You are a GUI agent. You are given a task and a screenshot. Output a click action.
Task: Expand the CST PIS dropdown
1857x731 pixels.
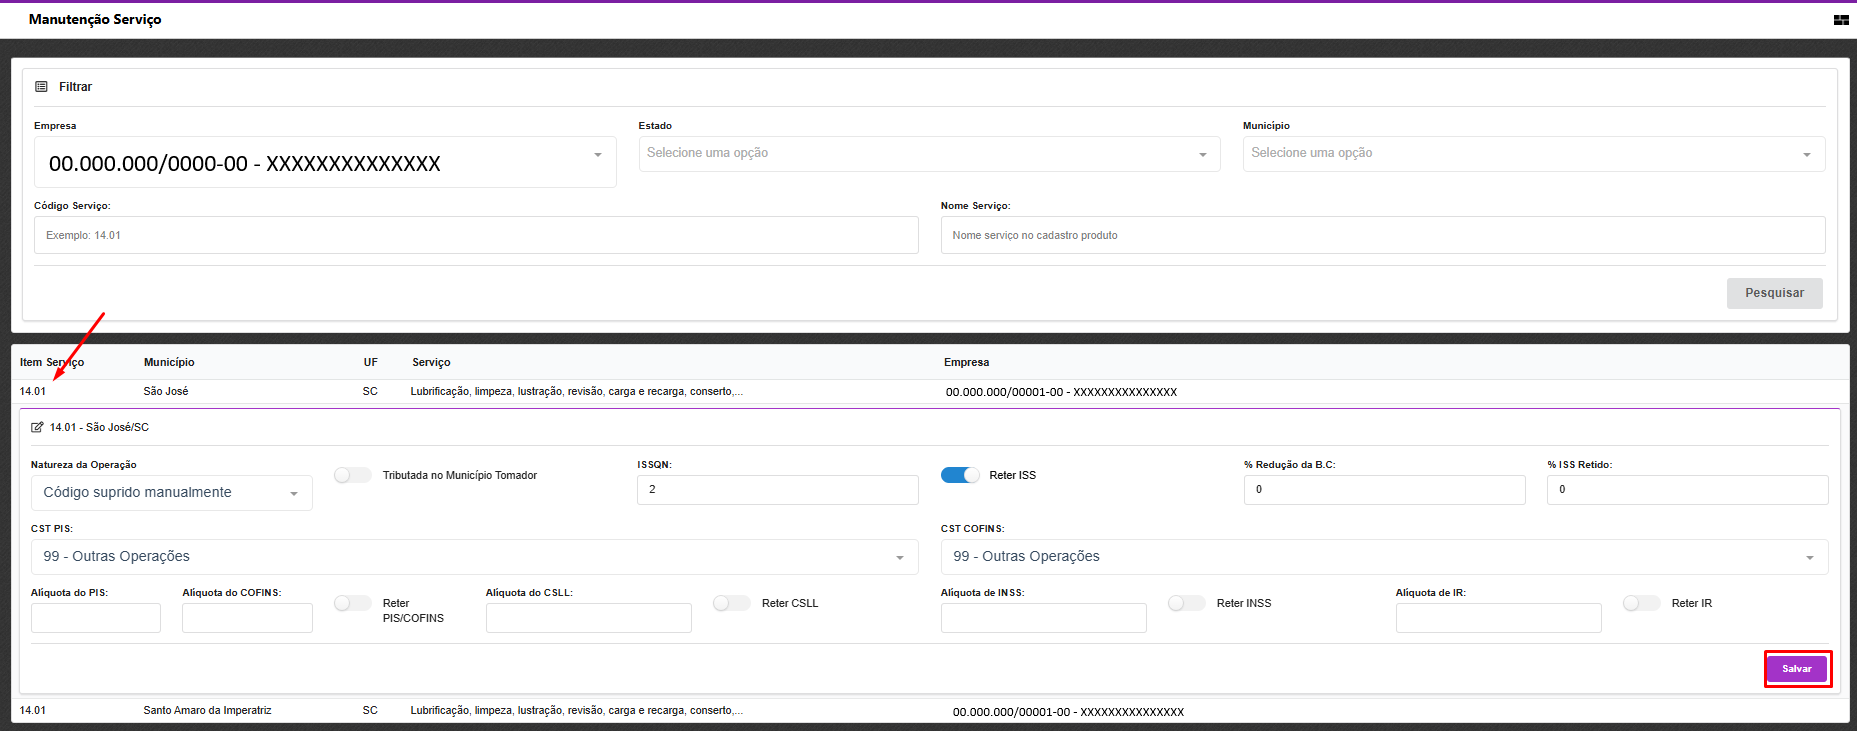[x=474, y=557]
